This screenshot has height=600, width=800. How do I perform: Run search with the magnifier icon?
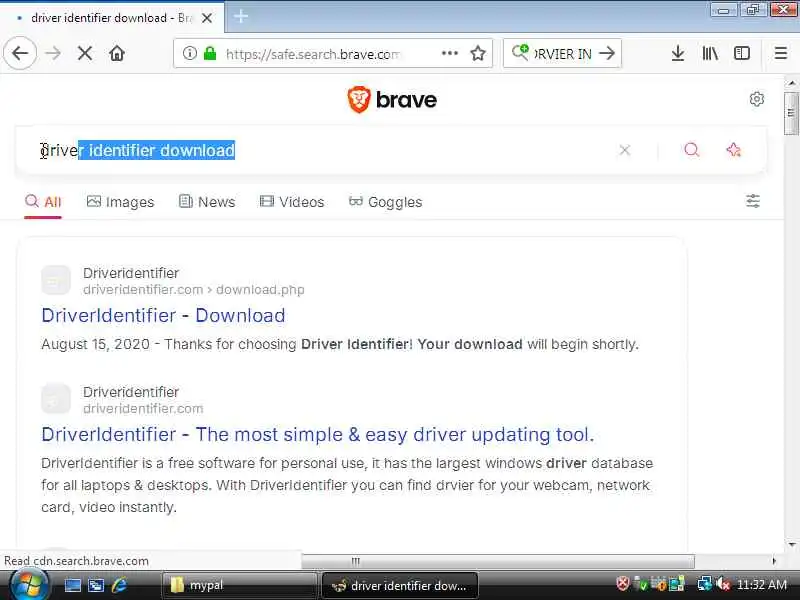tap(691, 149)
